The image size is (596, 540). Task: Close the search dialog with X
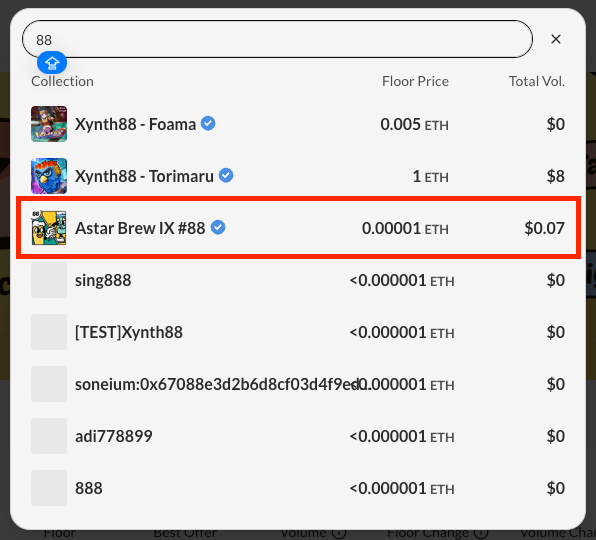556,39
